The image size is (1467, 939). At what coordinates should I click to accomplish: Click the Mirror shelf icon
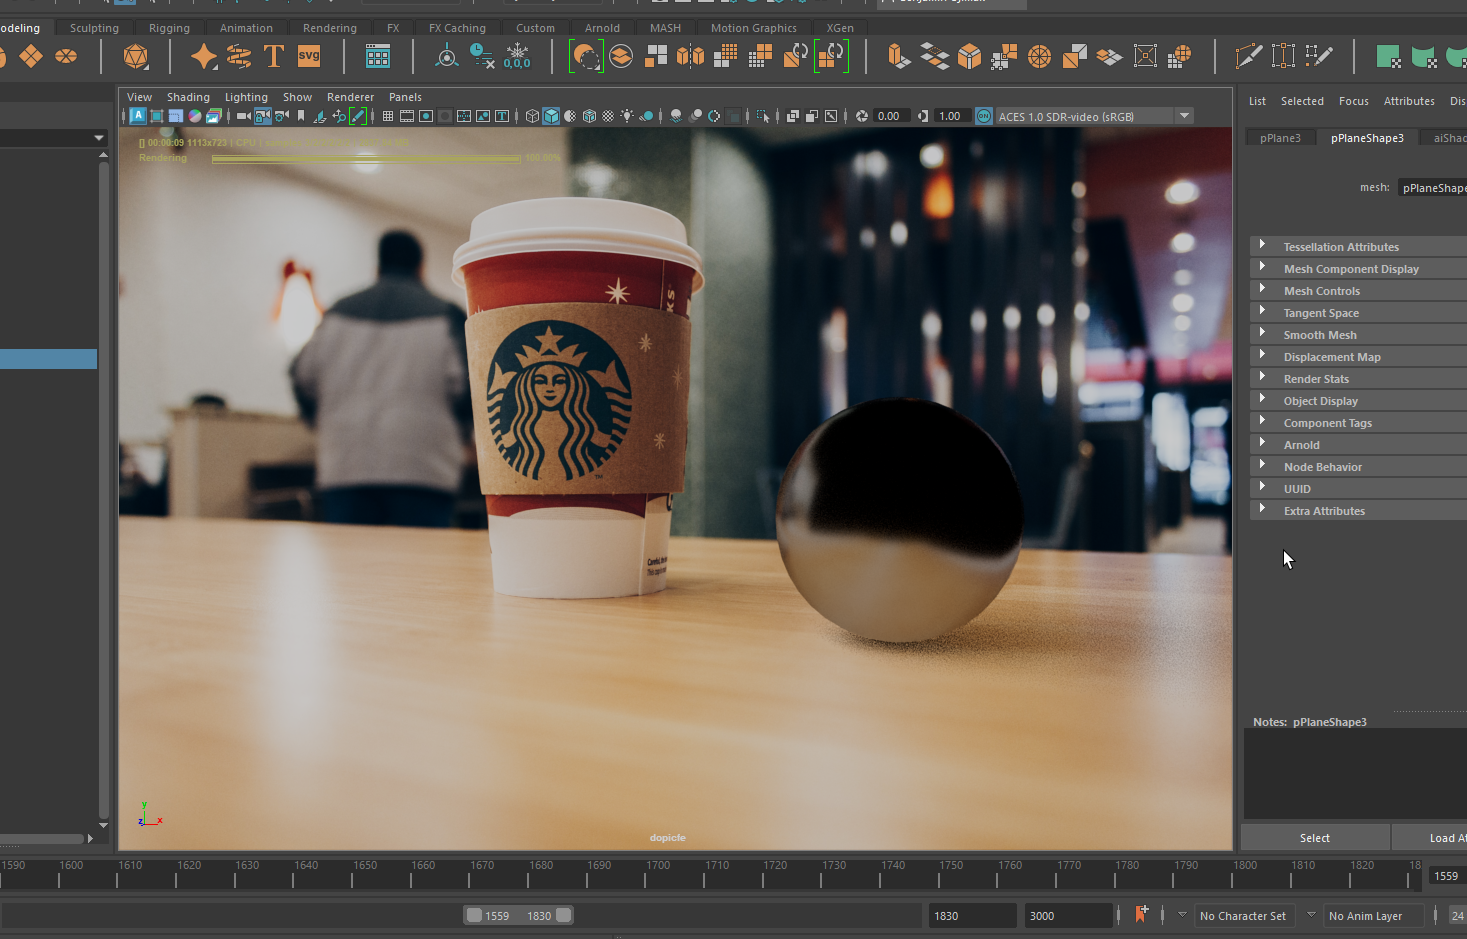tap(691, 57)
